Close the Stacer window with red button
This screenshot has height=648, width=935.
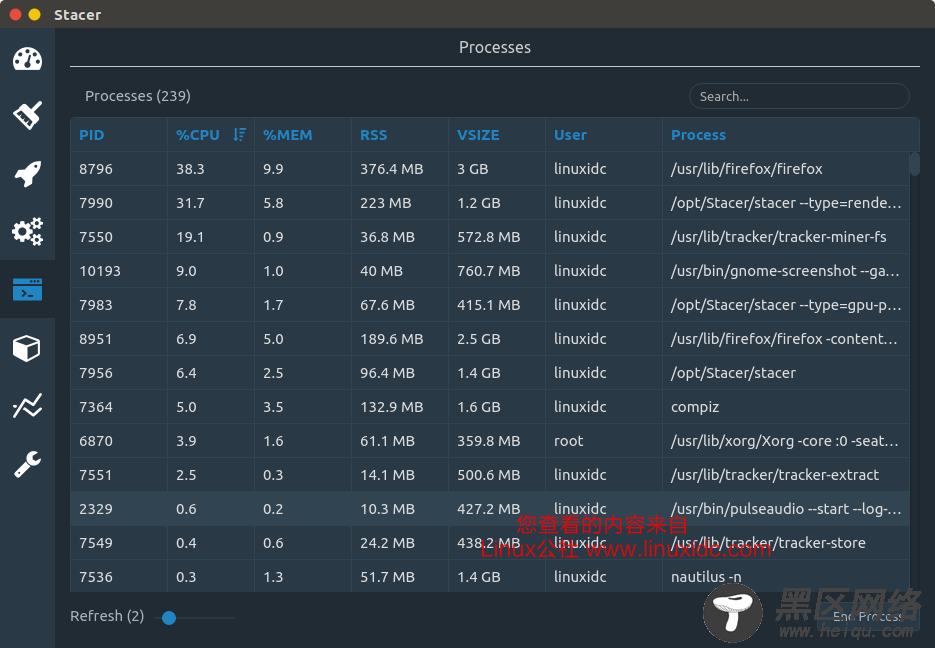[16, 14]
